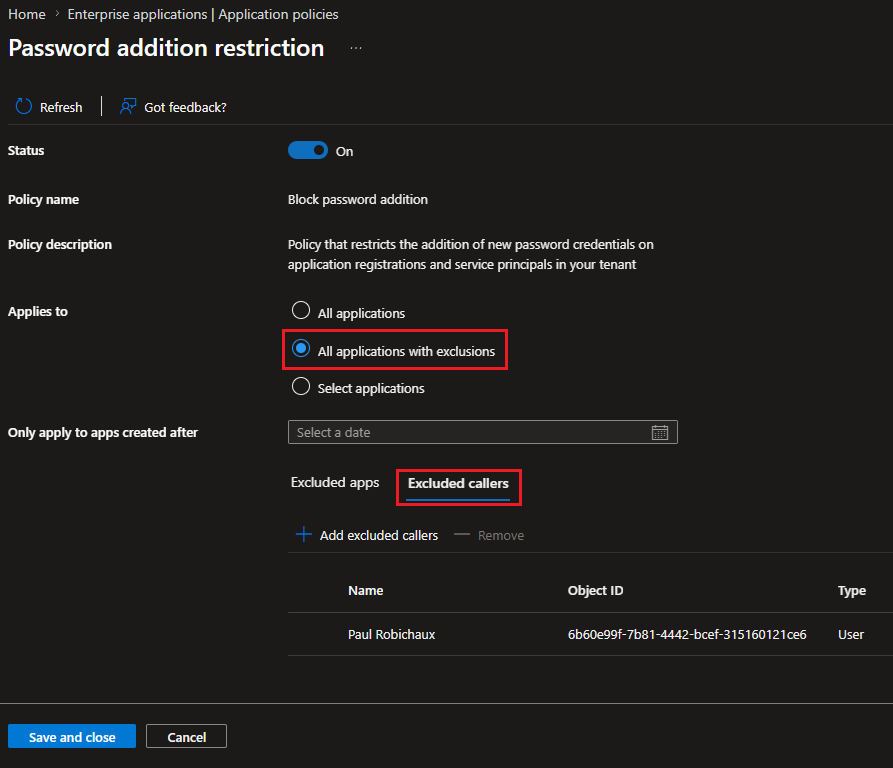Image resolution: width=893 pixels, height=768 pixels.
Task: Choose the Select applications radio button
Action: coord(301,387)
